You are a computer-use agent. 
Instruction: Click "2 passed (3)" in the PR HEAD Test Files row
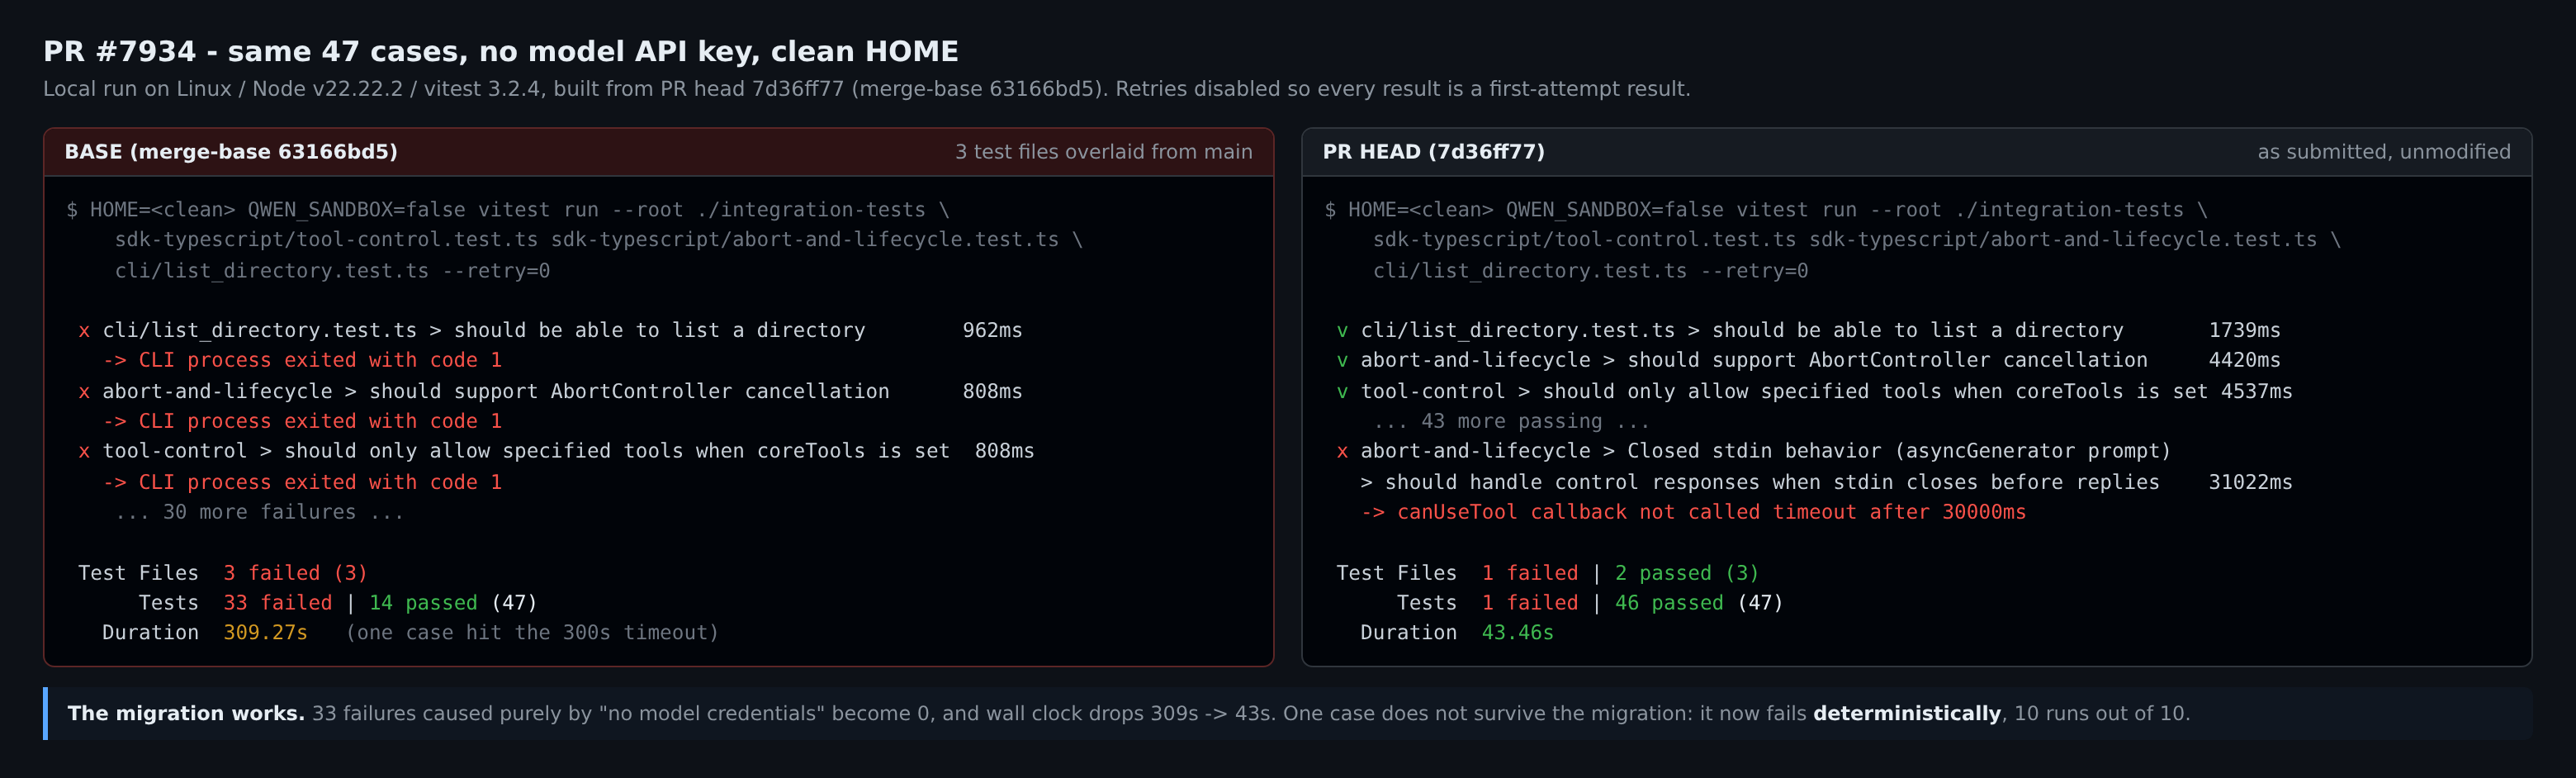(x=1686, y=573)
